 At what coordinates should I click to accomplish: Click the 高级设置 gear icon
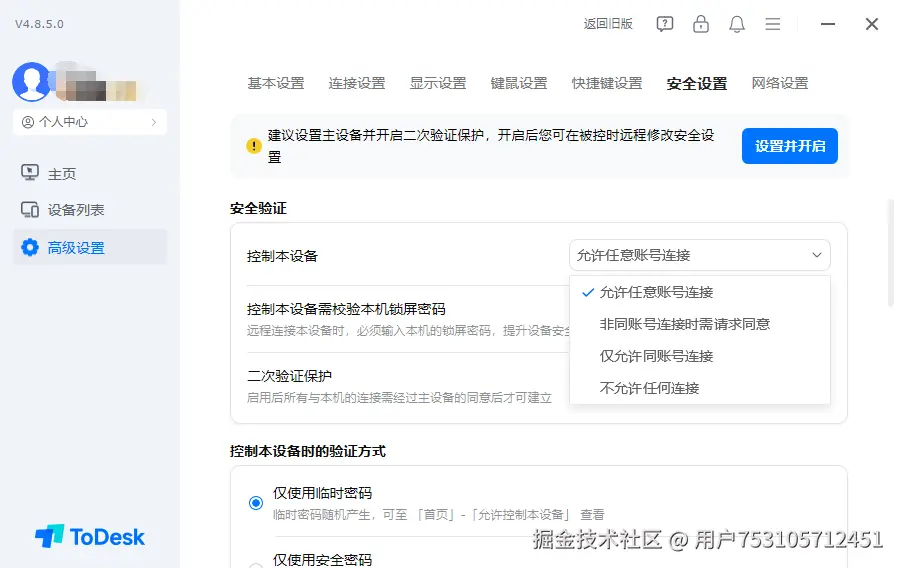coord(30,247)
